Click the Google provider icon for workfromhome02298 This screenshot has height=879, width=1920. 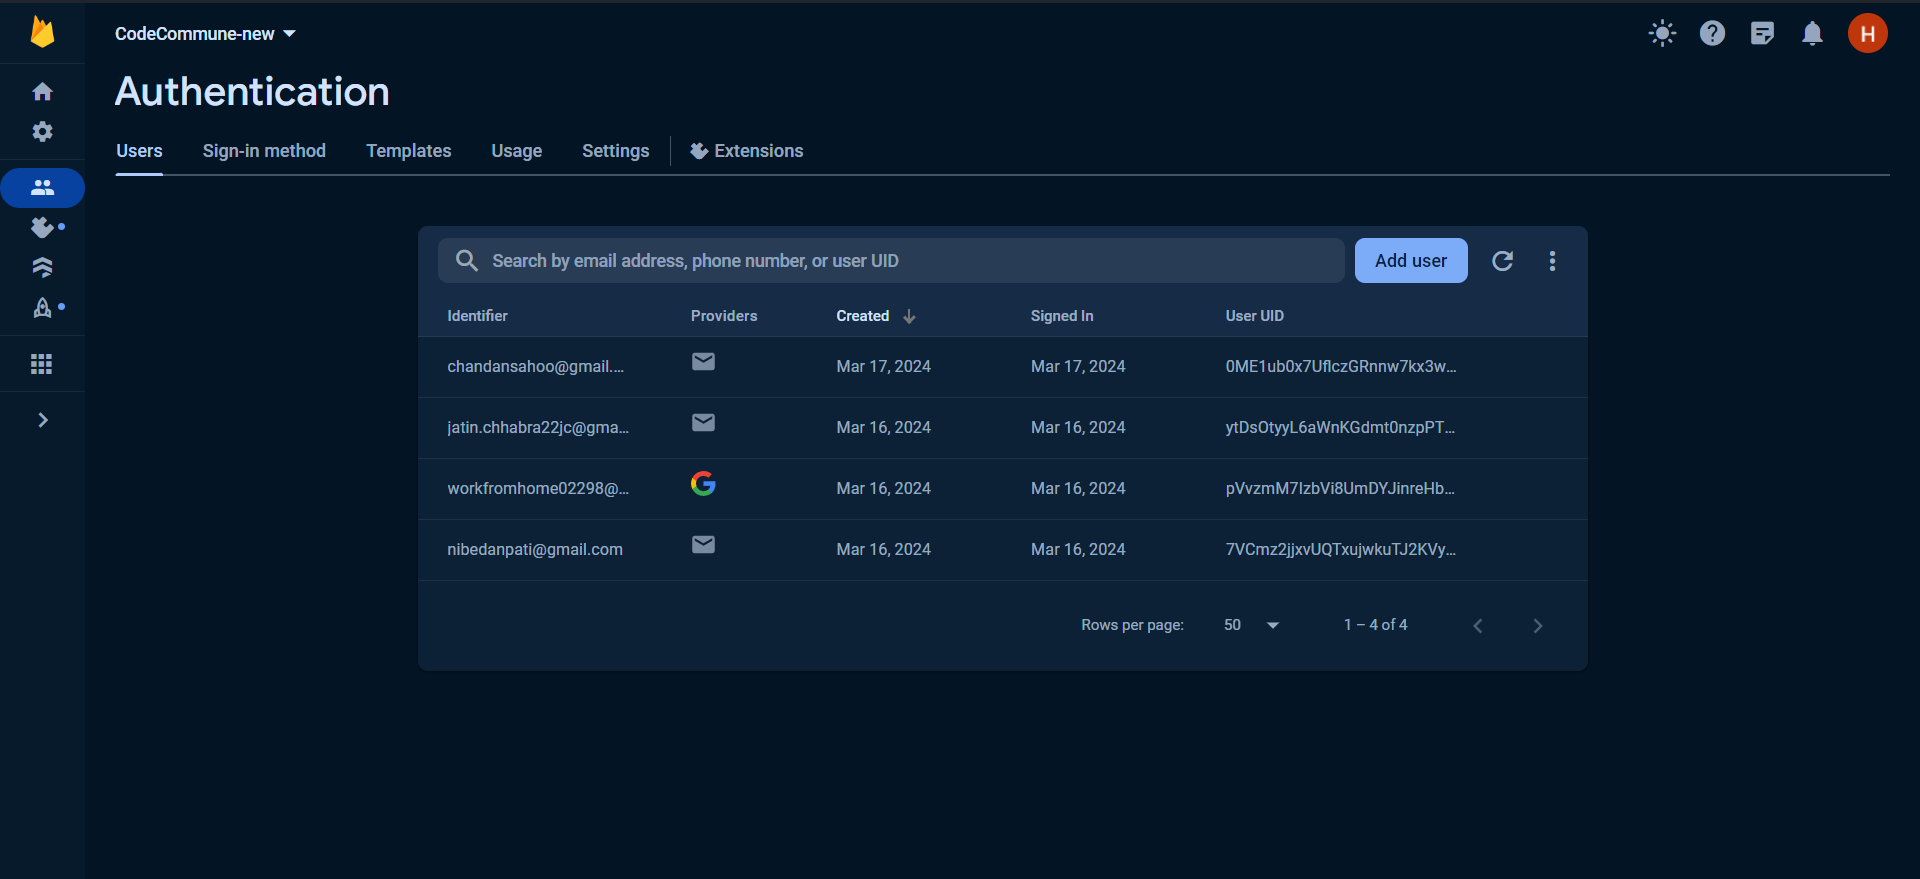pyautogui.click(x=703, y=484)
